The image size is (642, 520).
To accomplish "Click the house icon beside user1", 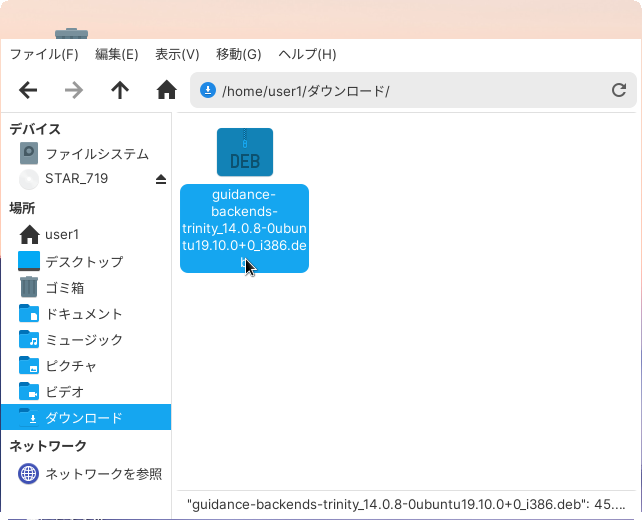I will click(x=29, y=235).
